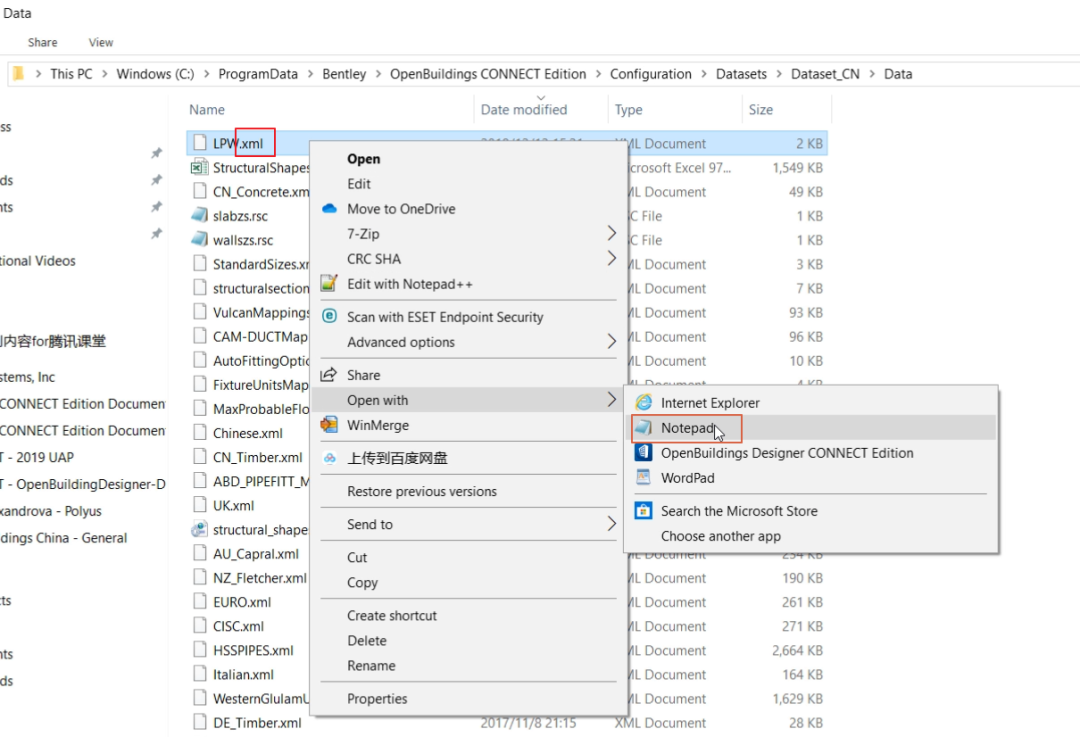Select the Chinese.xml file
This screenshot has height=737, width=1080.
[248, 433]
